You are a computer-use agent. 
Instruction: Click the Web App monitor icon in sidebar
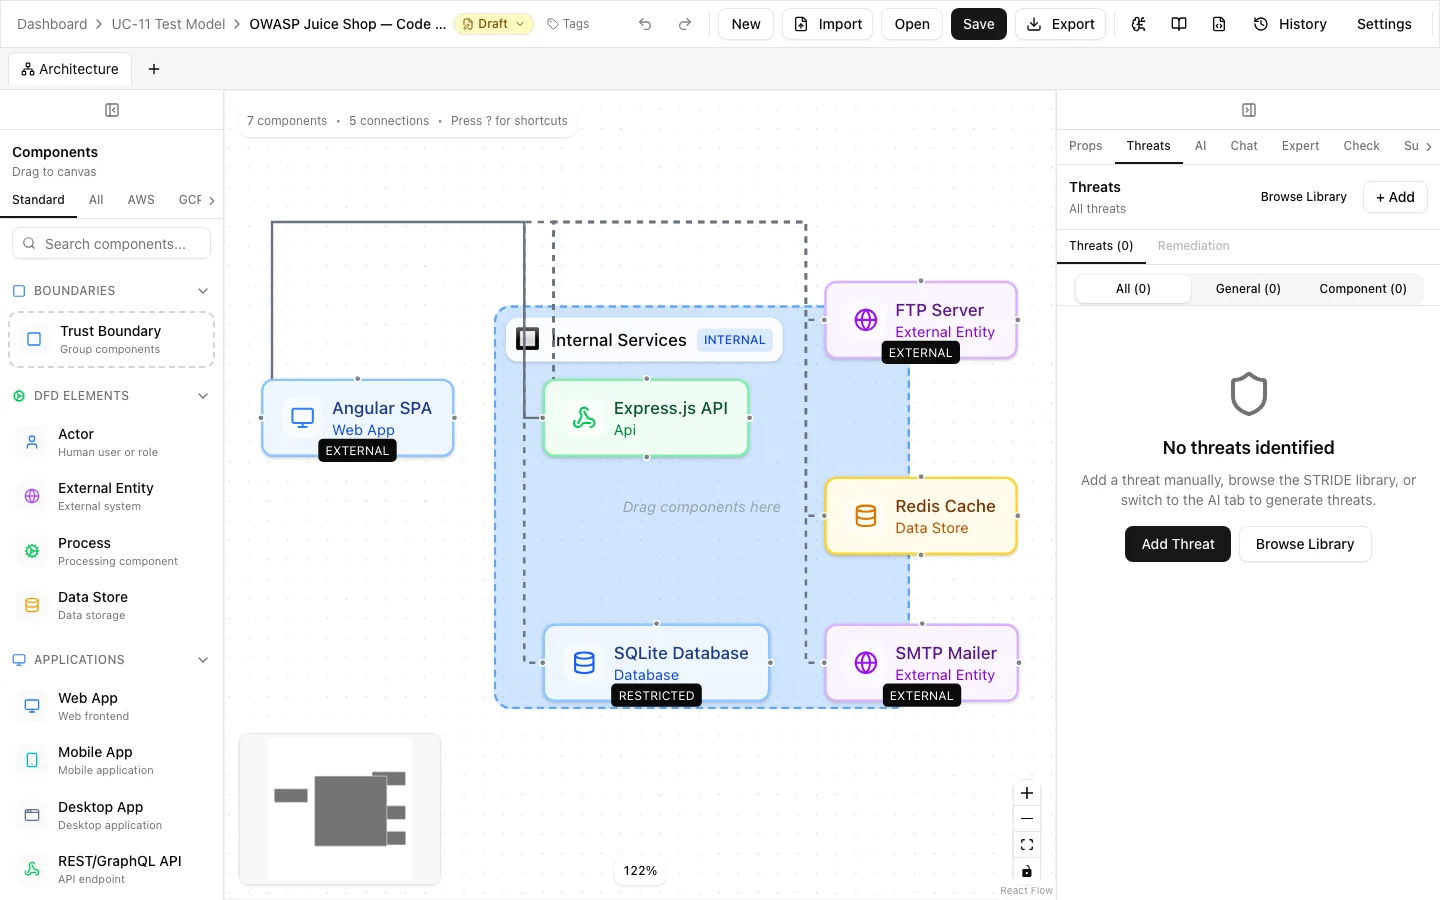tap(32, 706)
